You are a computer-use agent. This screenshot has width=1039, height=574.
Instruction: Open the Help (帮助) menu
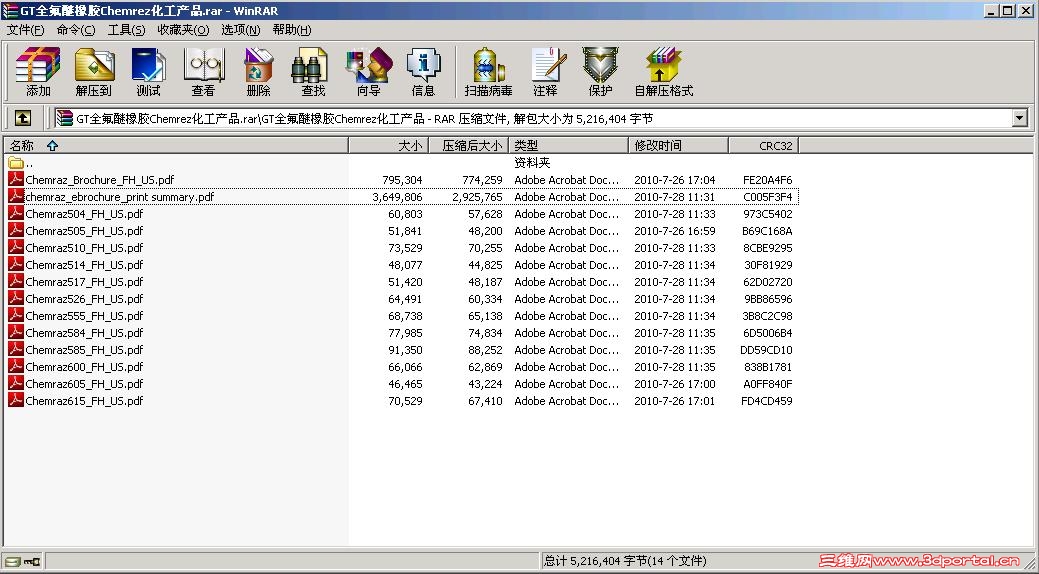coord(292,30)
